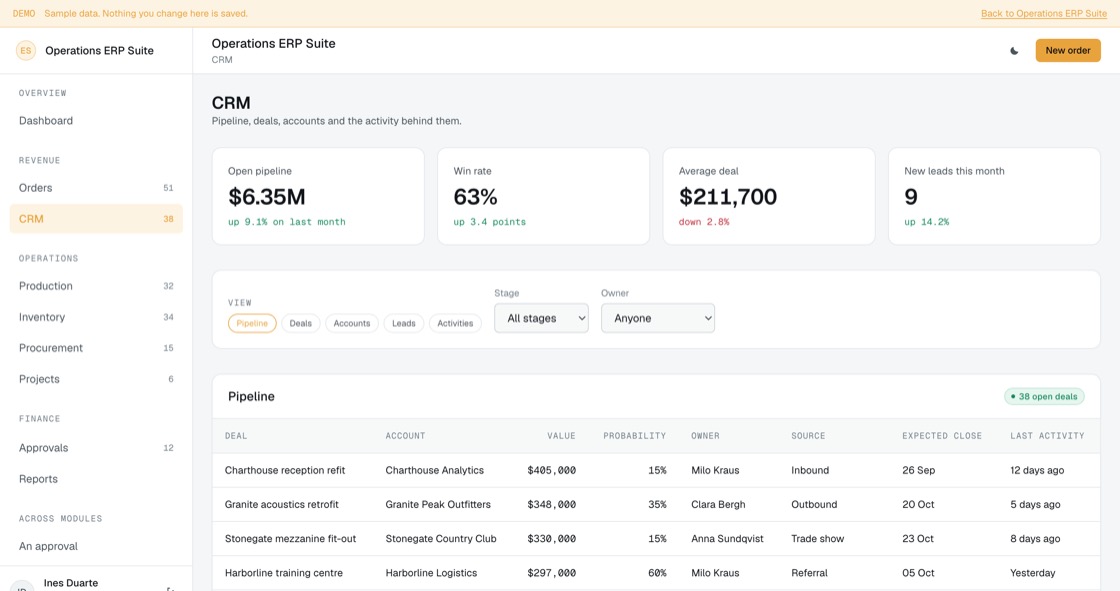Click the ES logo avatar in sidebar
The height and width of the screenshot is (591, 1120).
pos(26,51)
